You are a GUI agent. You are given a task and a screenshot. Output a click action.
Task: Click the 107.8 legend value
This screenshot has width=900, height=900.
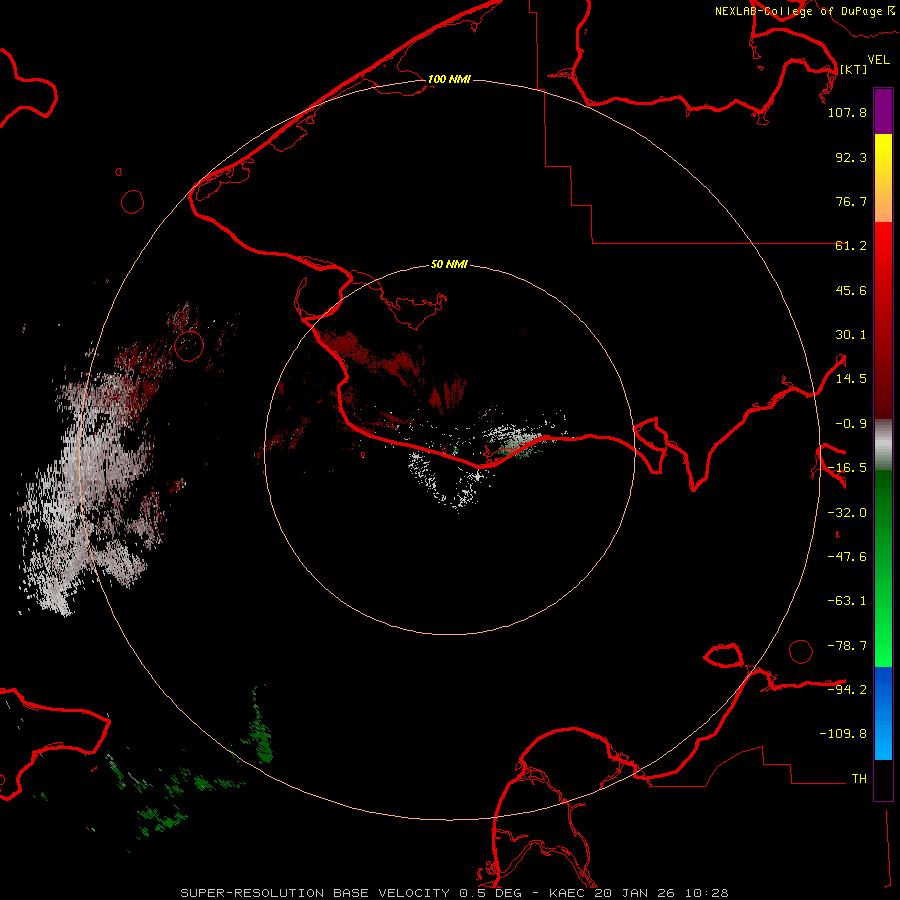(847, 112)
